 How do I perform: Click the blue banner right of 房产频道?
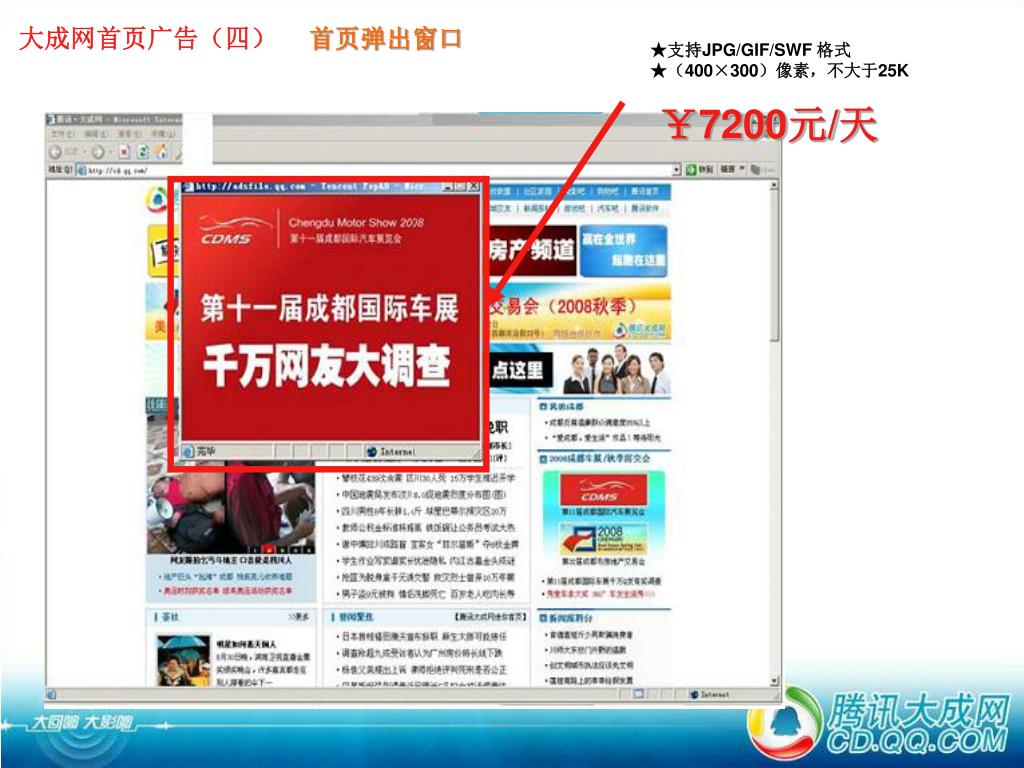(623, 250)
